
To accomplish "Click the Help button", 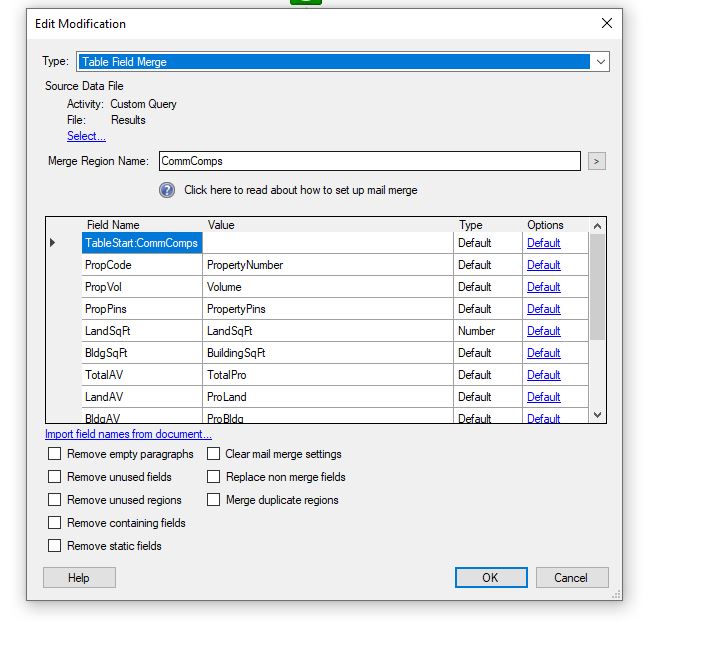I will pyautogui.click(x=79, y=577).
